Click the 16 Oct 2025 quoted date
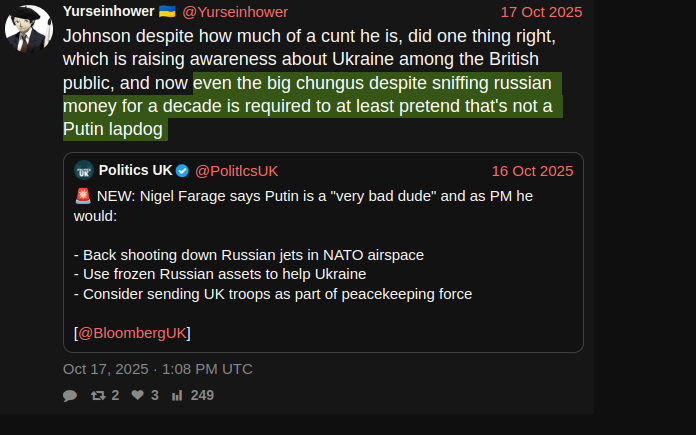Viewport: 696px width, 435px height. click(533, 171)
